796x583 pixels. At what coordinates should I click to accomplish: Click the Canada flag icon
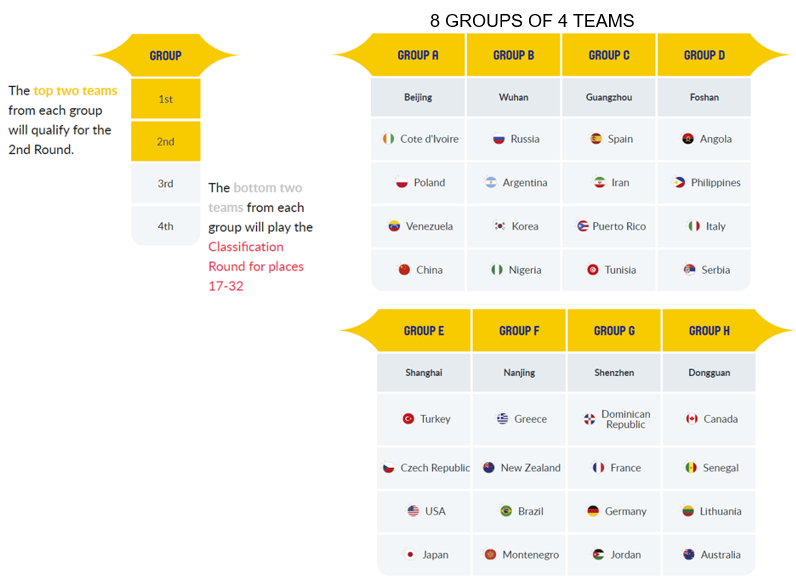tap(691, 418)
